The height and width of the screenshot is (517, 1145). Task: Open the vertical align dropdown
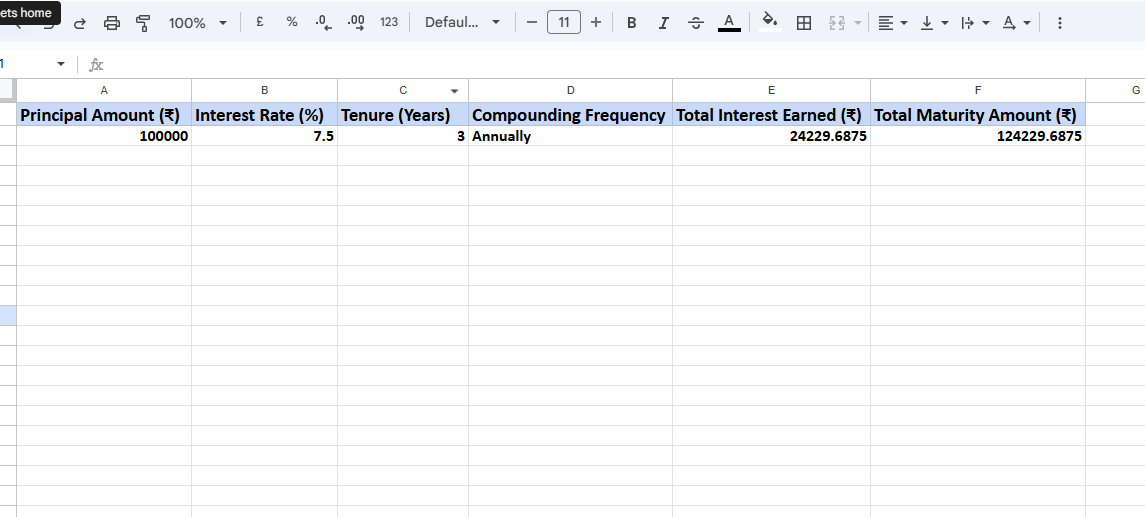click(x=934, y=23)
